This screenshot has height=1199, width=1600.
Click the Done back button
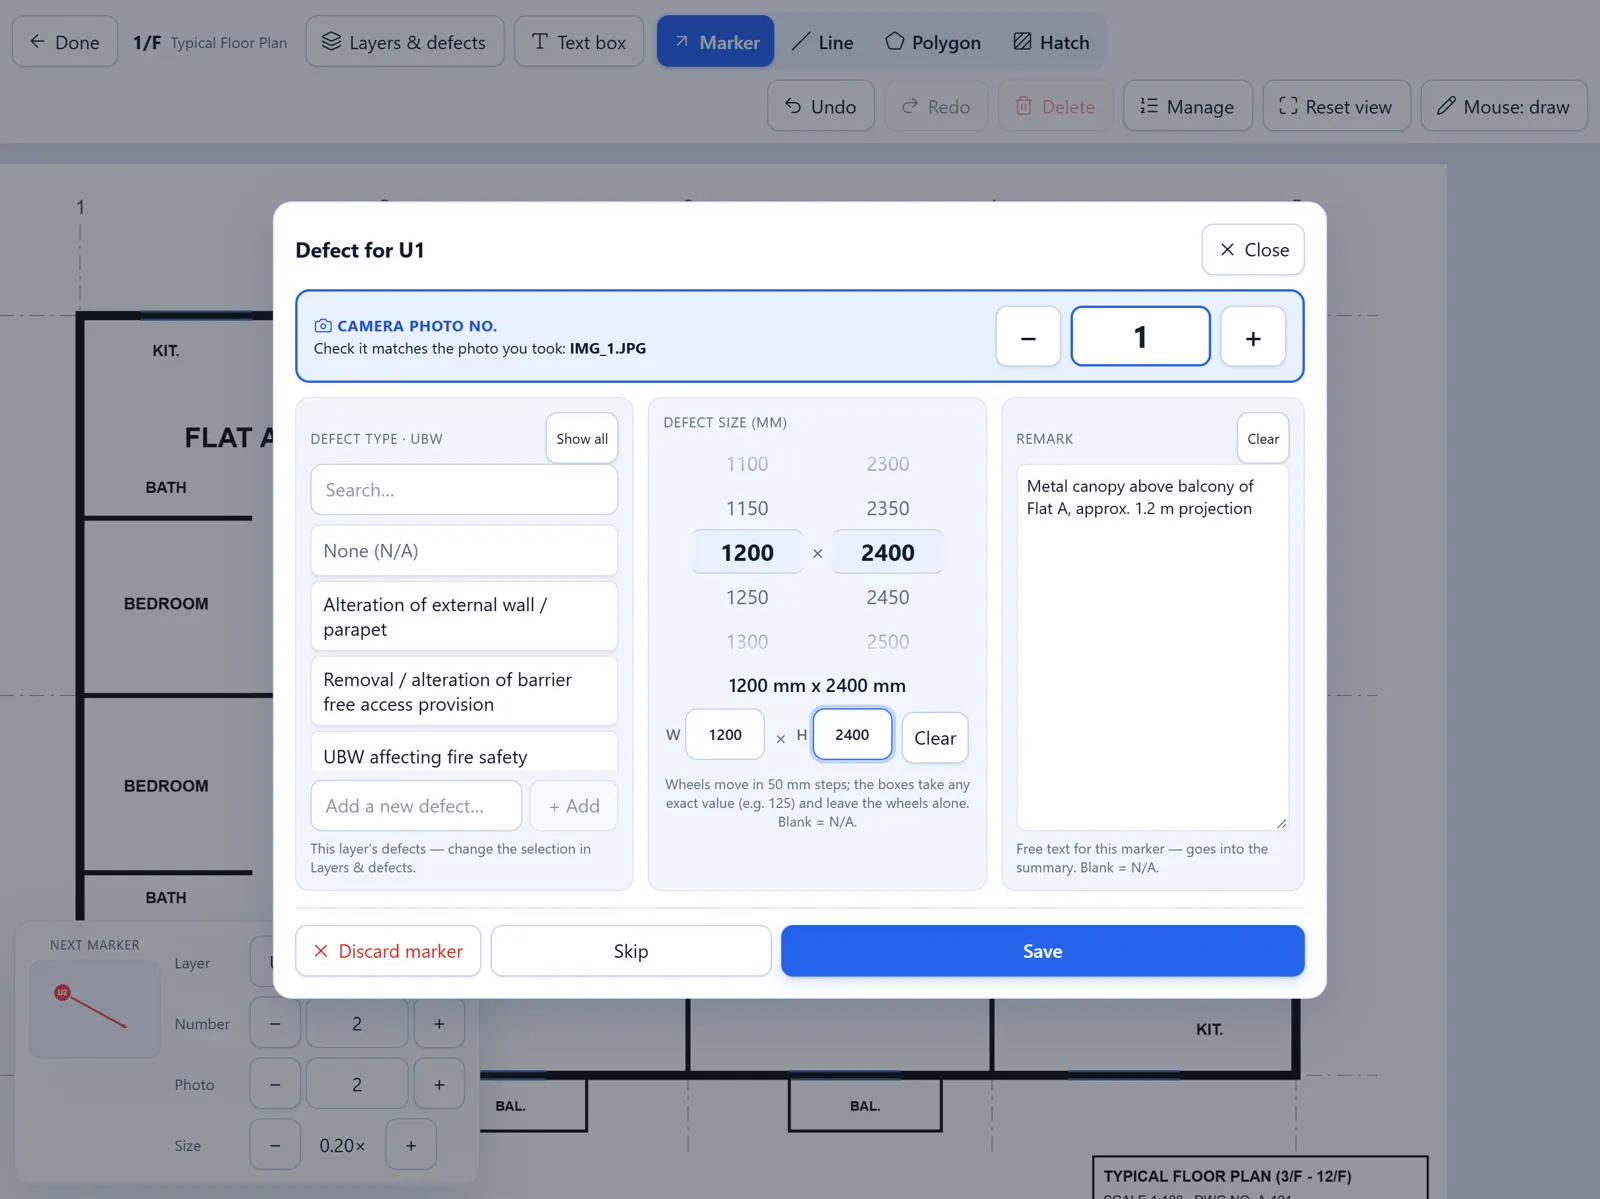(65, 42)
